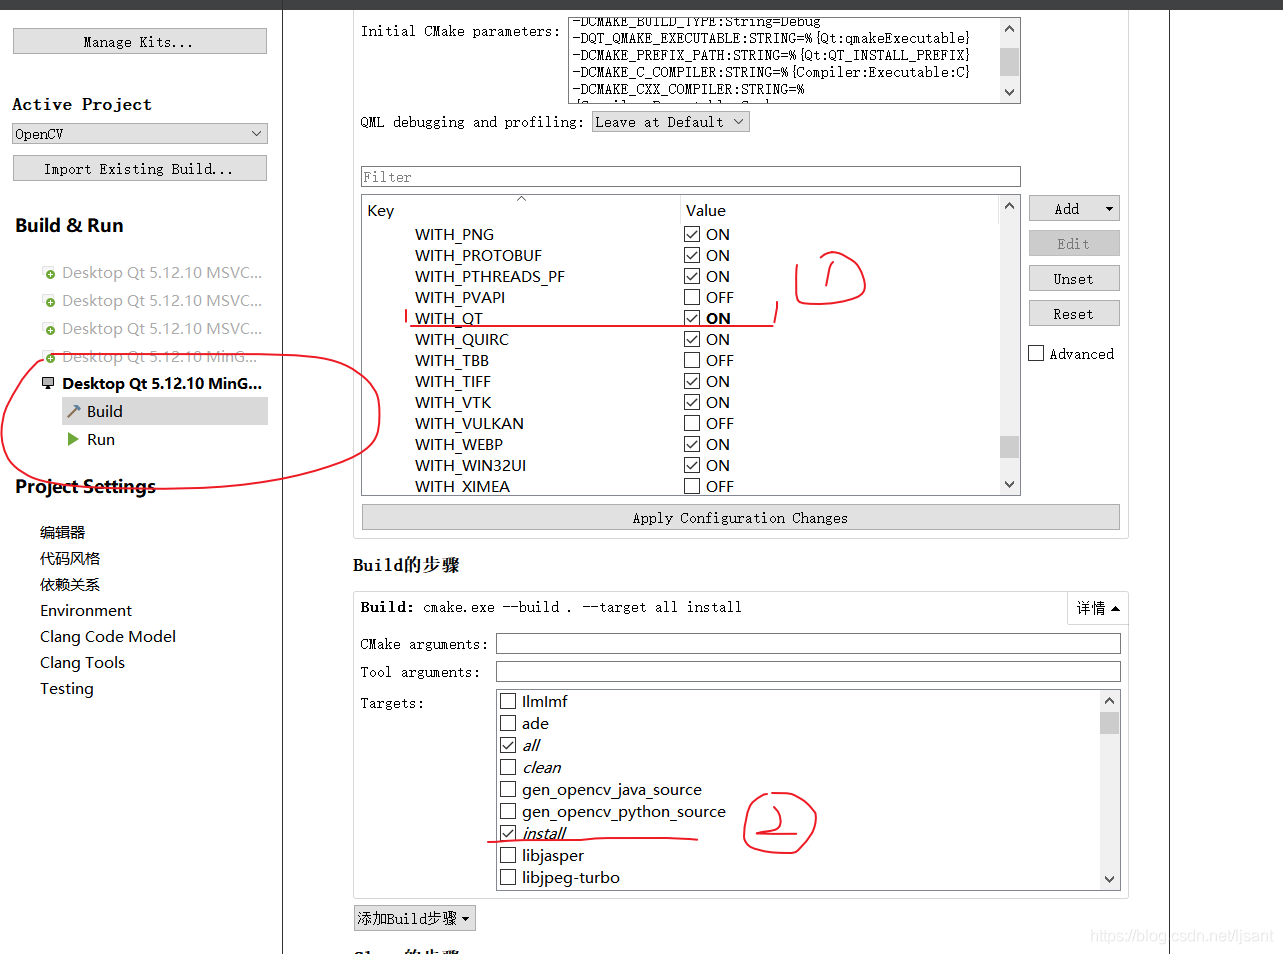Viewport: 1283px width, 954px height.
Task: Toggle the WITH_PTHREADS_PF checkbox
Action: tap(692, 276)
